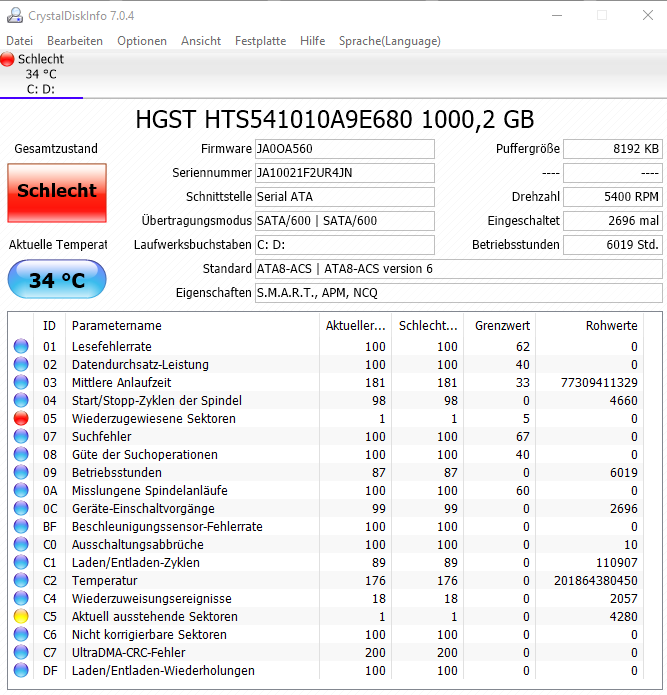Select the UltraDMA-CRC-Fehler row name
The height and width of the screenshot is (695, 667).
tap(129, 652)
